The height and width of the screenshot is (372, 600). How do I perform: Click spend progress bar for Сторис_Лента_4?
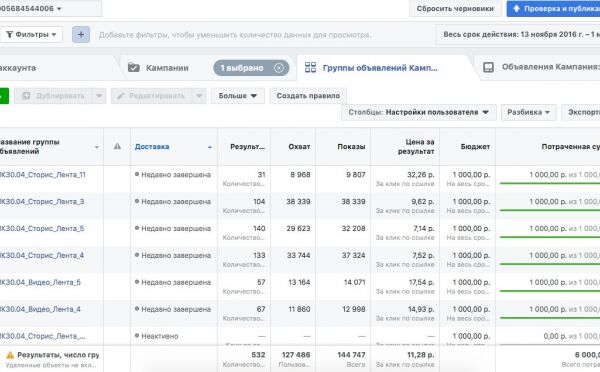(x=549, y=264)
